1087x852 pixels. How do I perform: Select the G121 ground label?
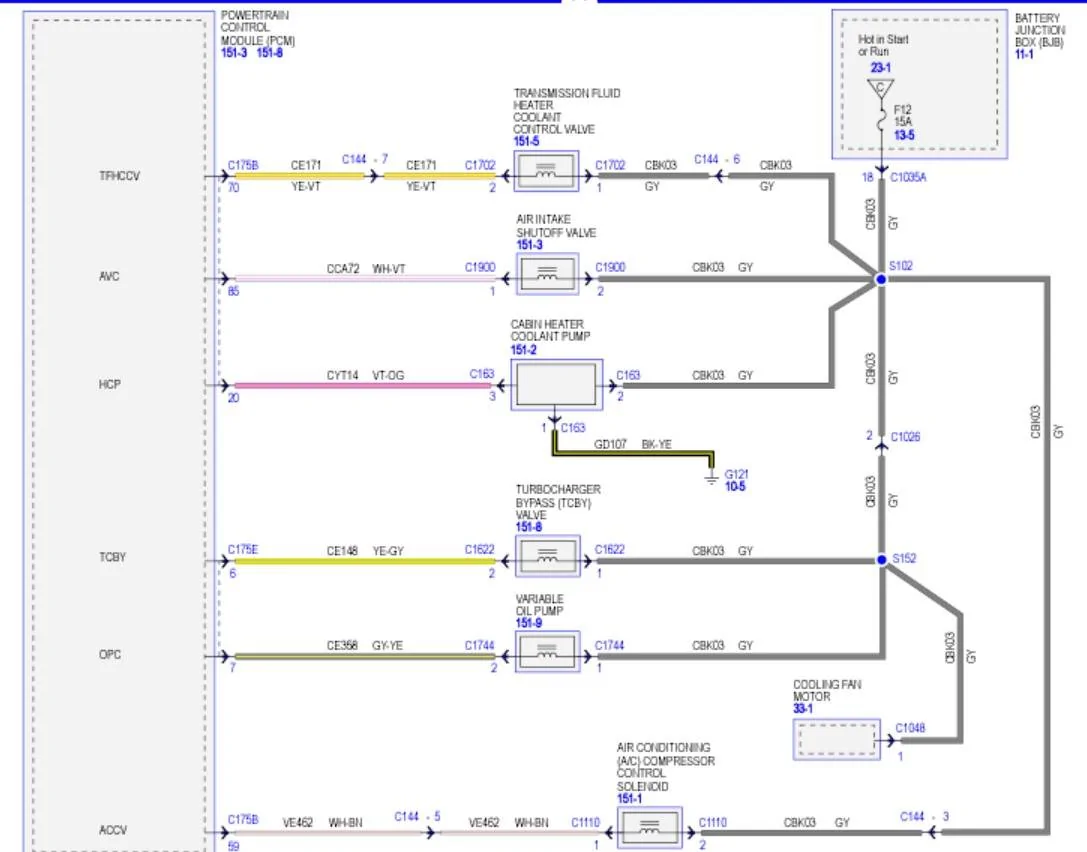(736, 474)
